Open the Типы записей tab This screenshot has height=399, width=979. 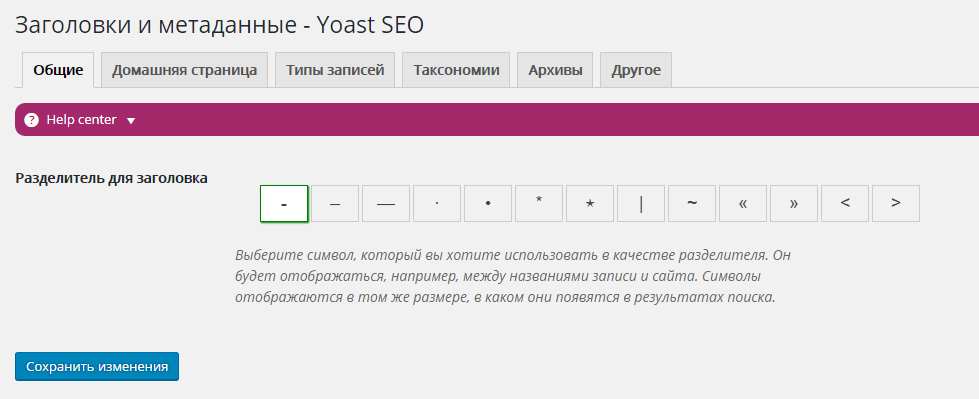(335, 70)
